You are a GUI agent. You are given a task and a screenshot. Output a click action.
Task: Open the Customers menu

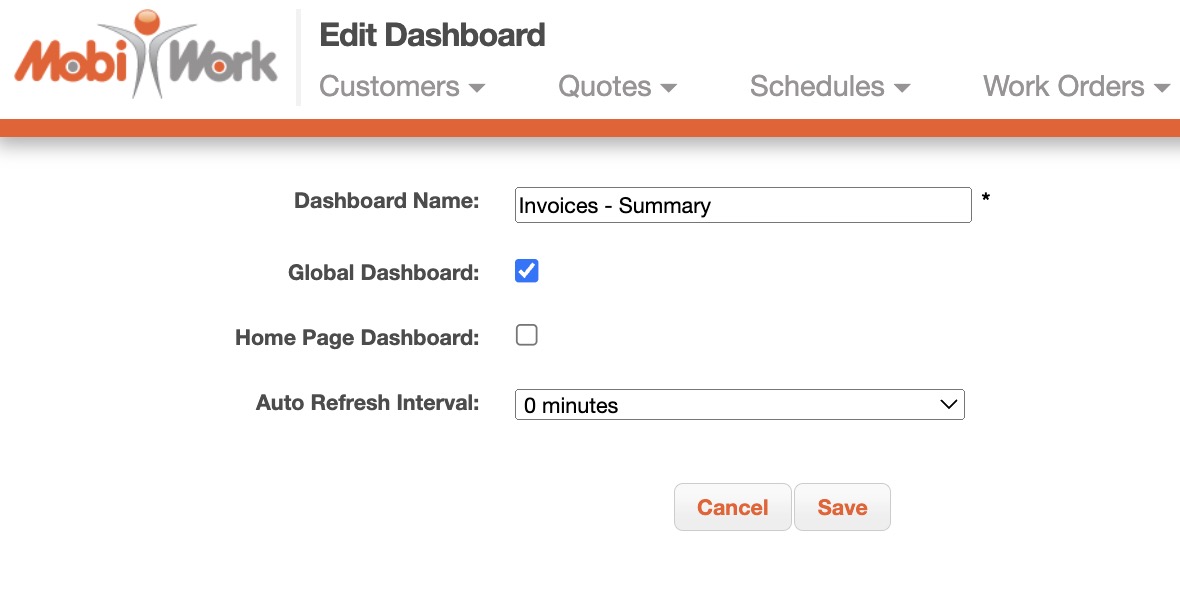pos(389,87)
